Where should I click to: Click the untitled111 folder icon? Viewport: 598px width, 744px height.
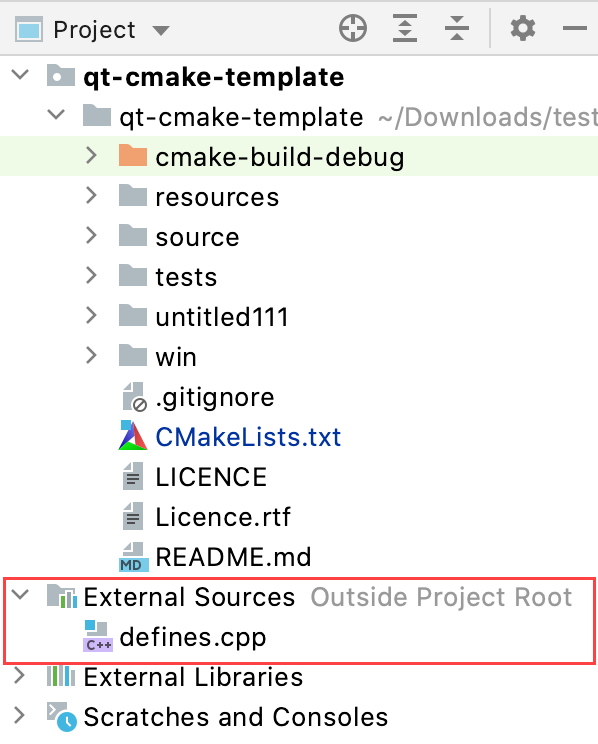click(132, 315)
